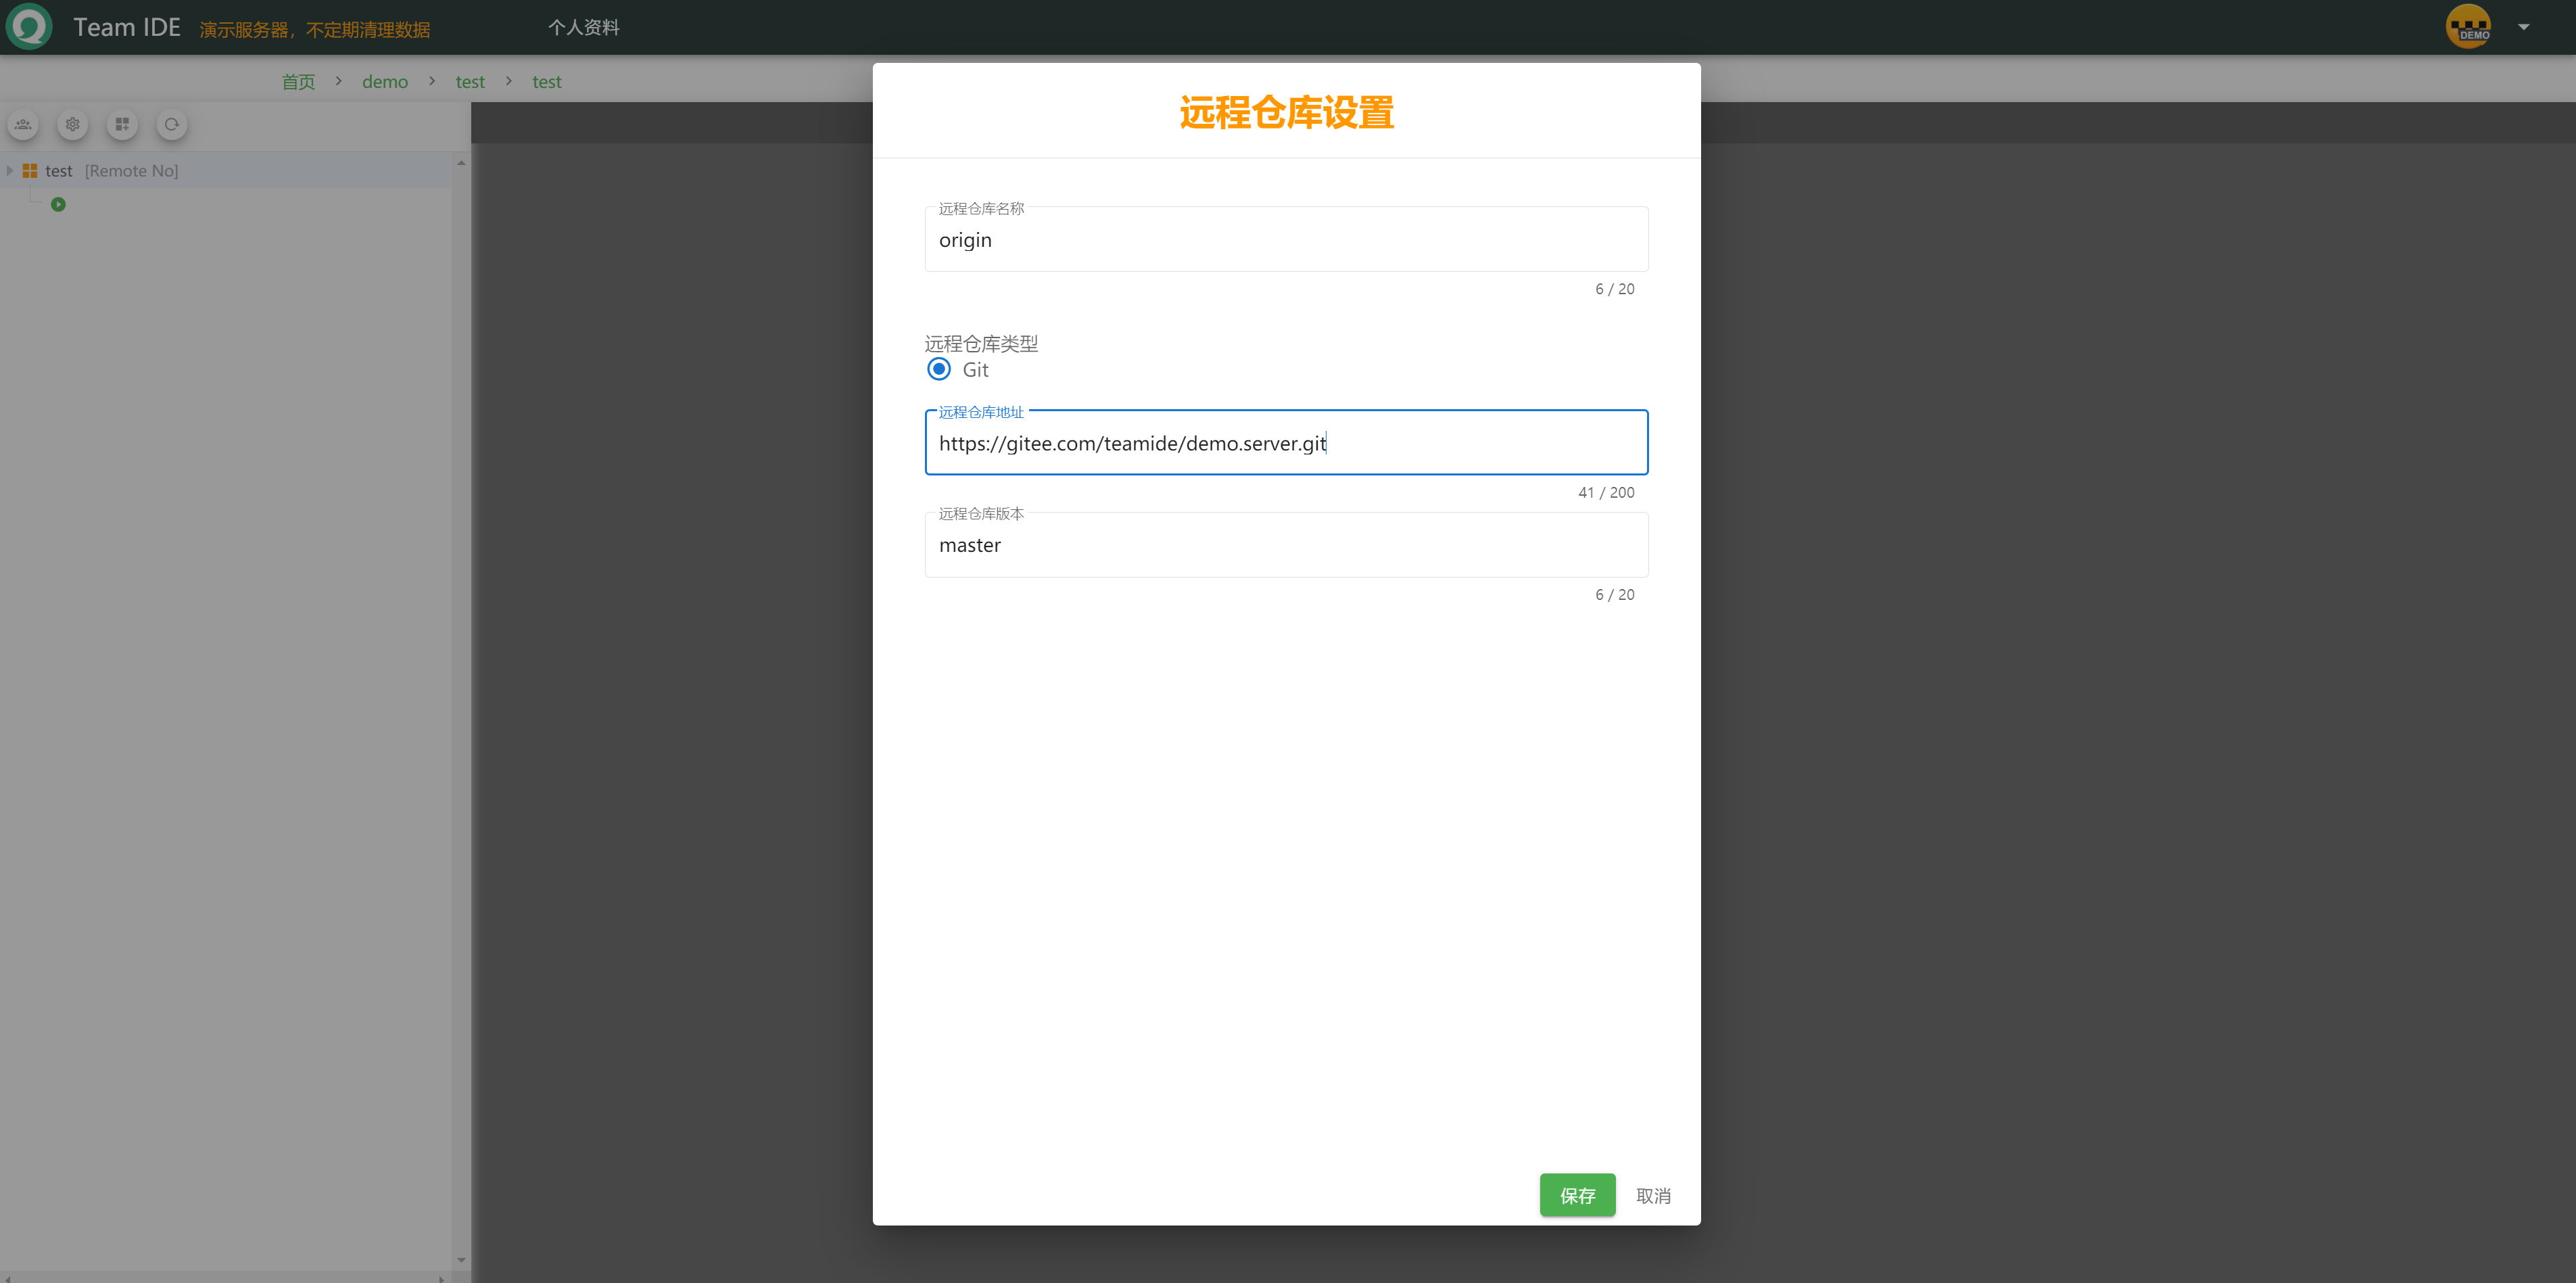Save the remote repository settings

coord(1577,1195)
